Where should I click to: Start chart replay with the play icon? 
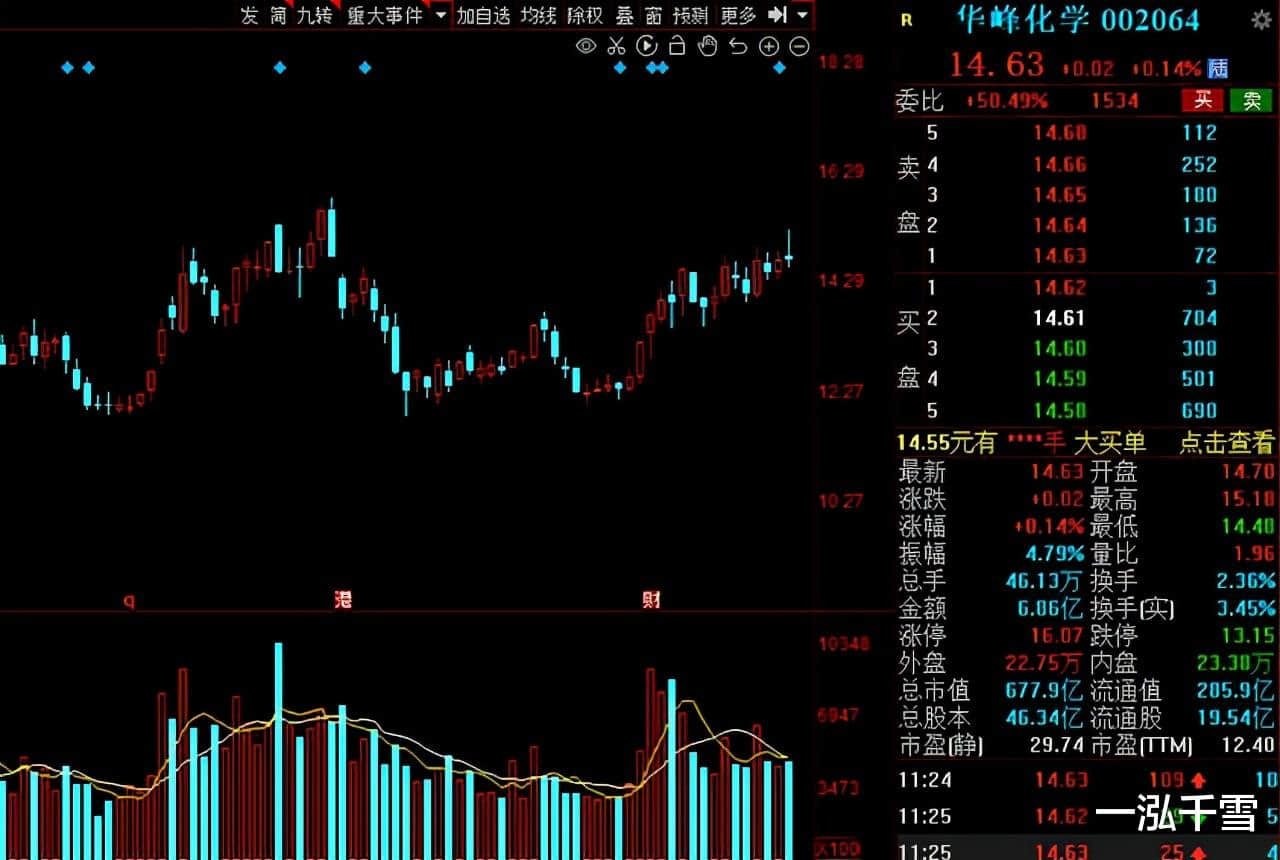[x=647, y=46]
